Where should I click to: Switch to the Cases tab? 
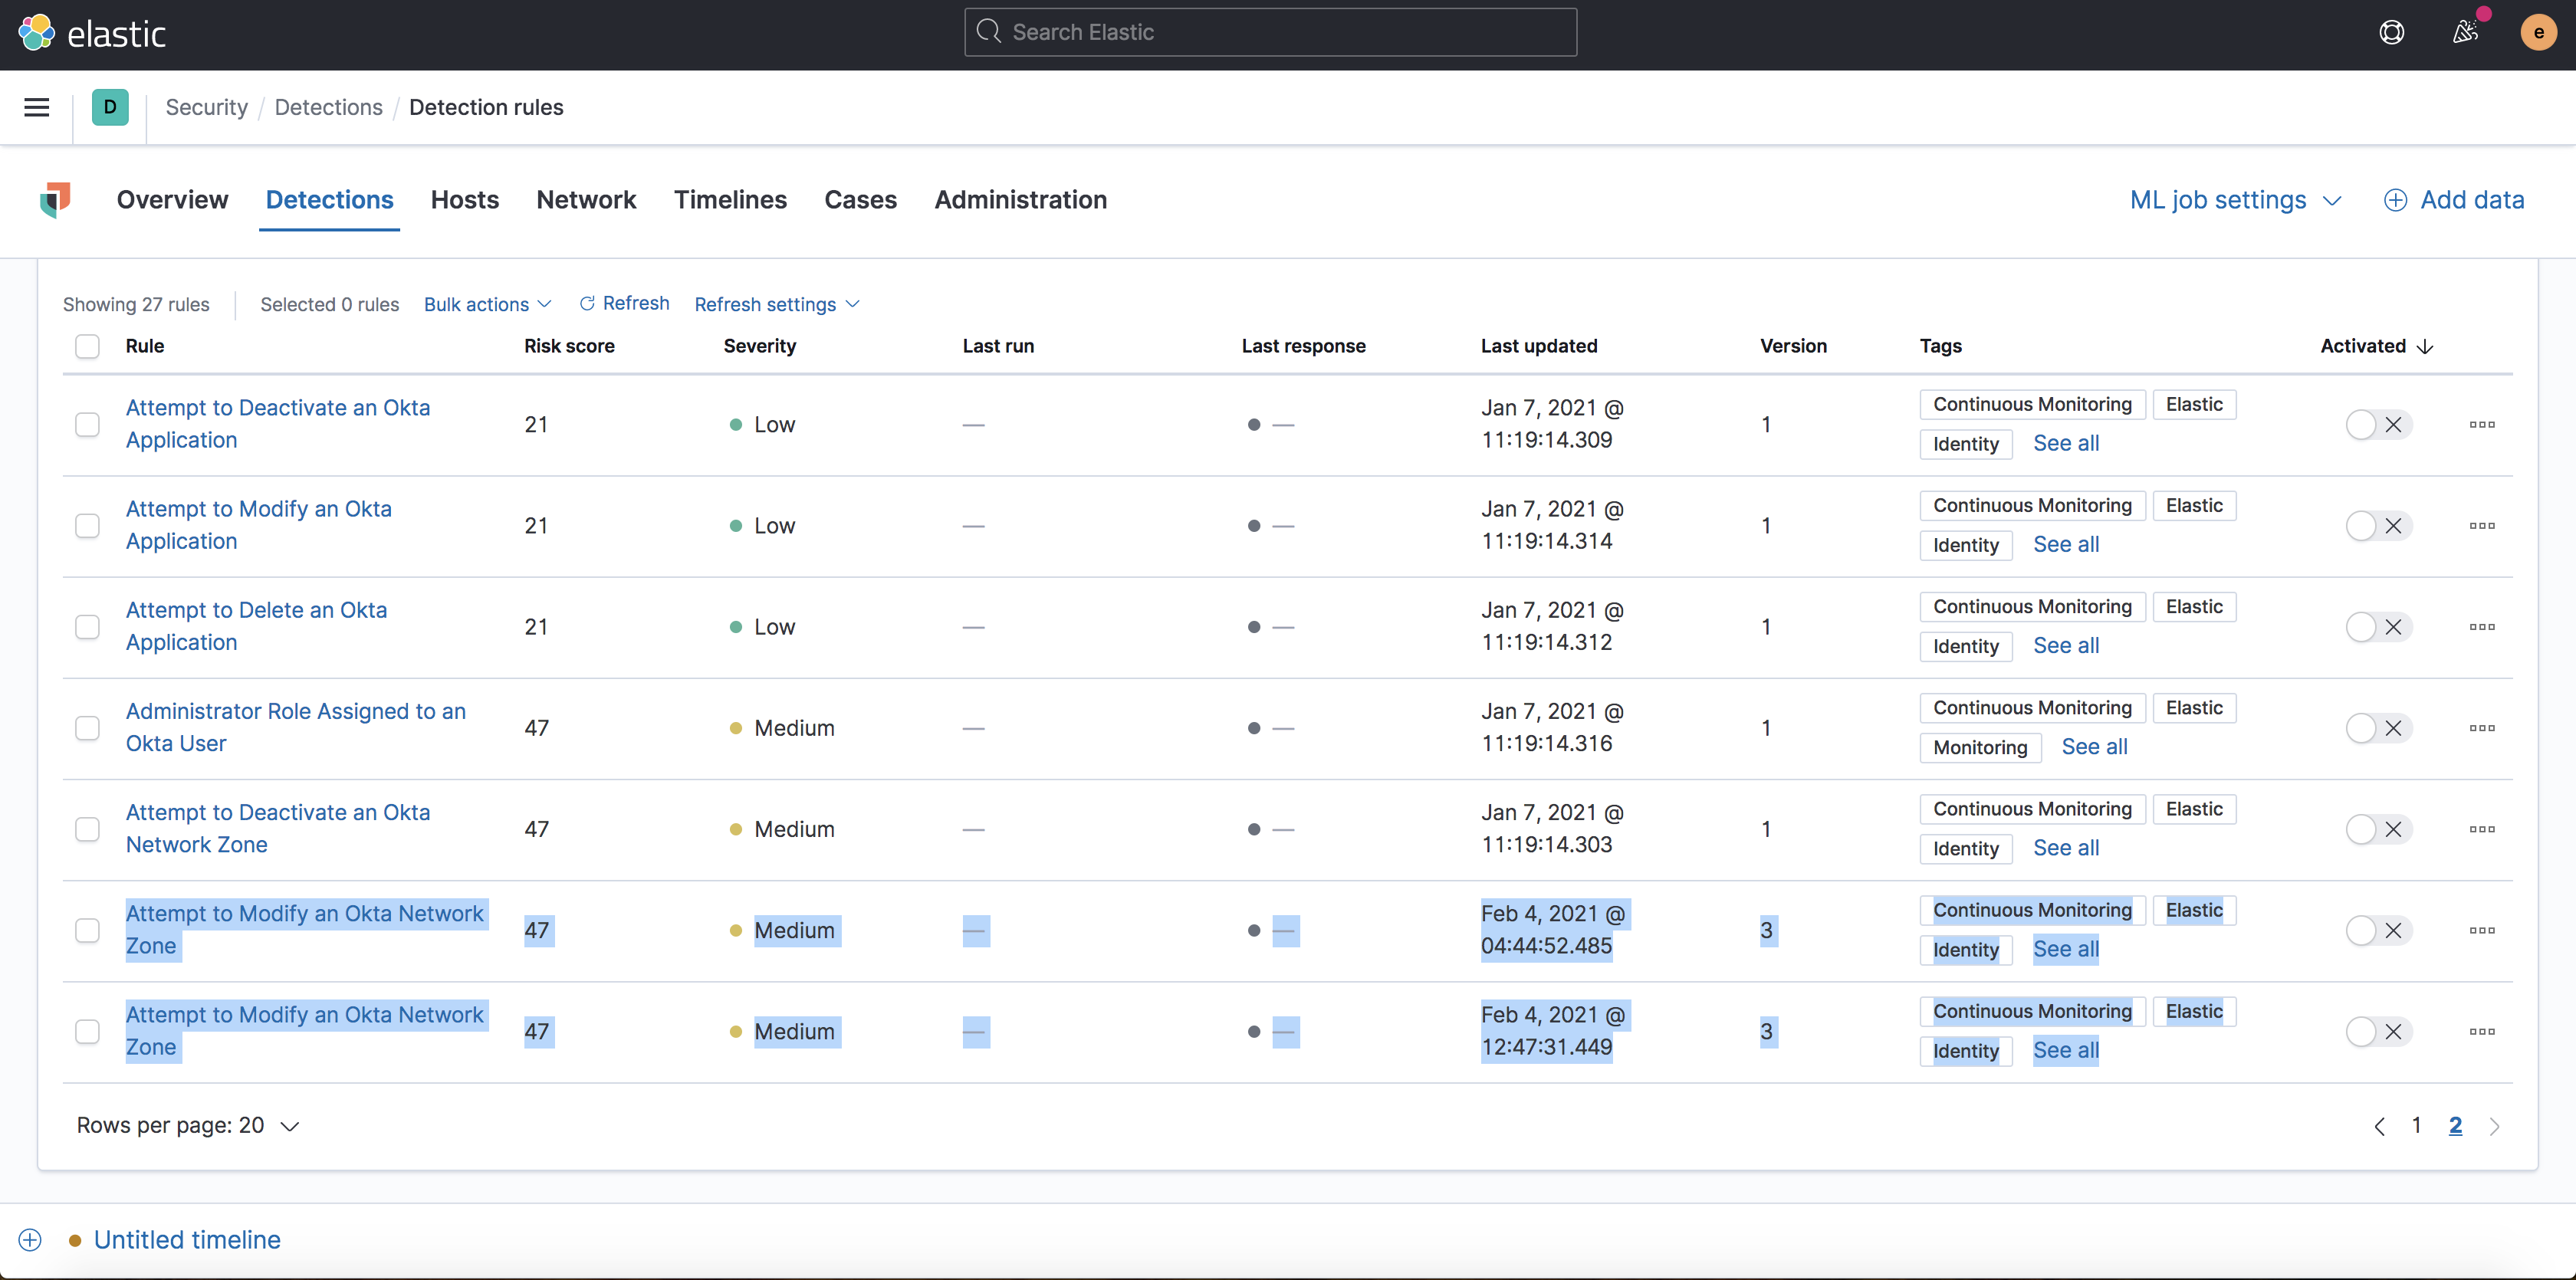tap(860, 200)
